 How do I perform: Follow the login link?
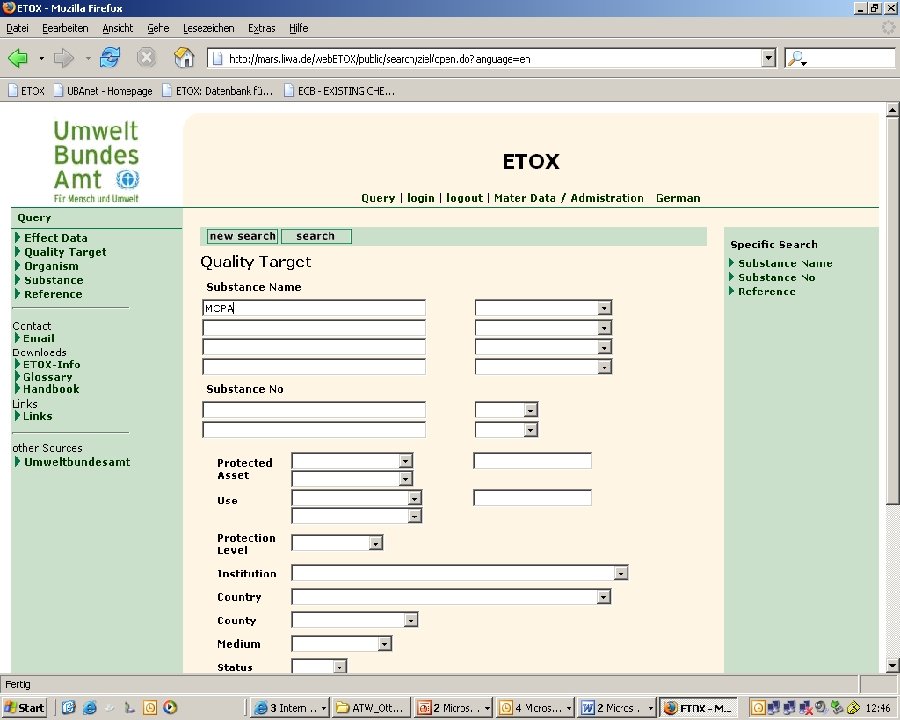point(421,198)
